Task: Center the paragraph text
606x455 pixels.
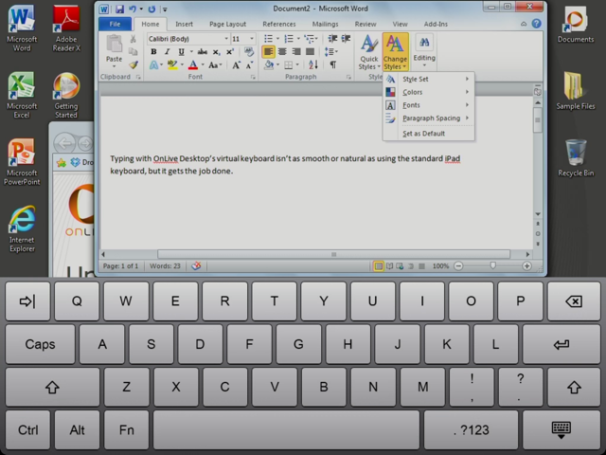Action: [283, 51]
